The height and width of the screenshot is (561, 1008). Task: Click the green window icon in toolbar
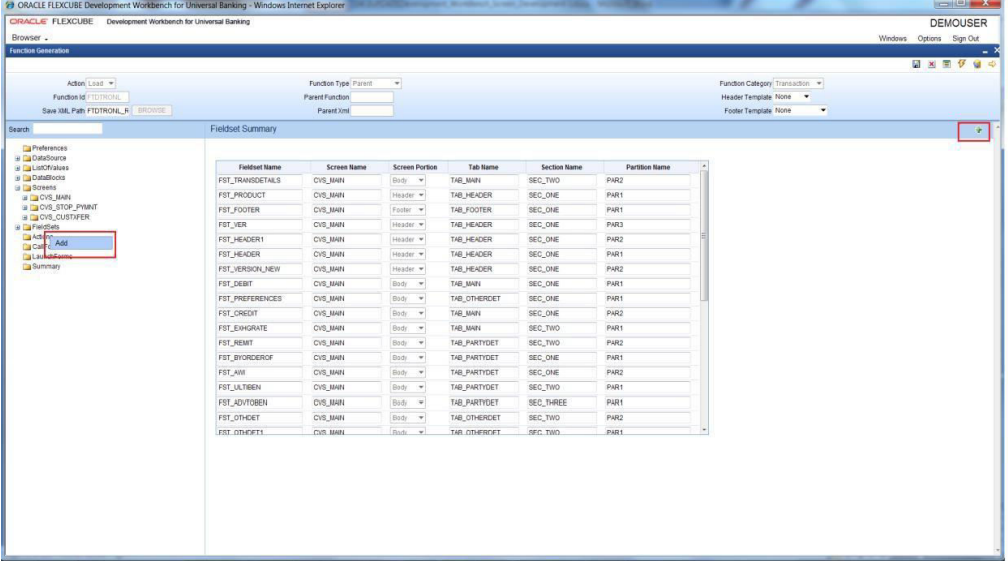(946, 64)
